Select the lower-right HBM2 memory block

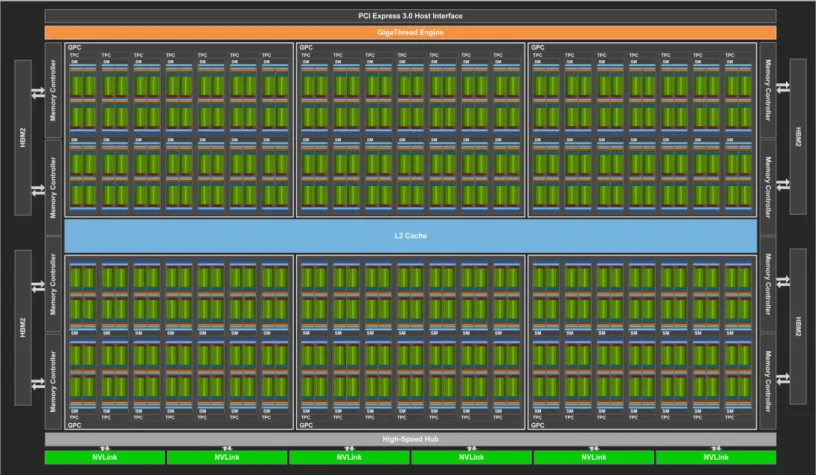[x=798, y=326]
